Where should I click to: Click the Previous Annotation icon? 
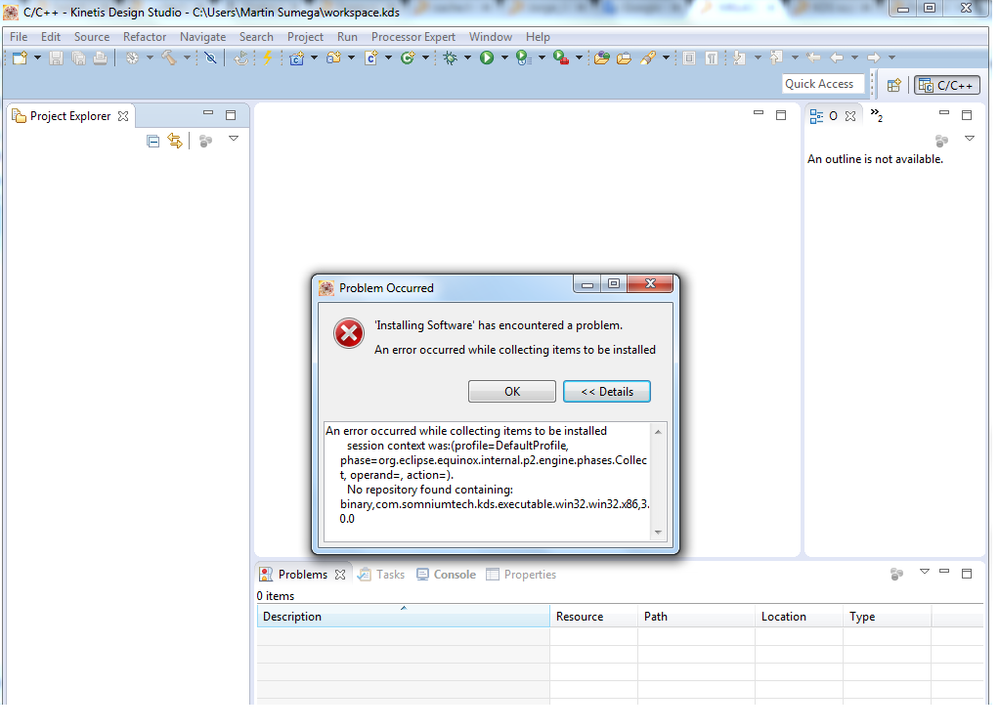776,58
